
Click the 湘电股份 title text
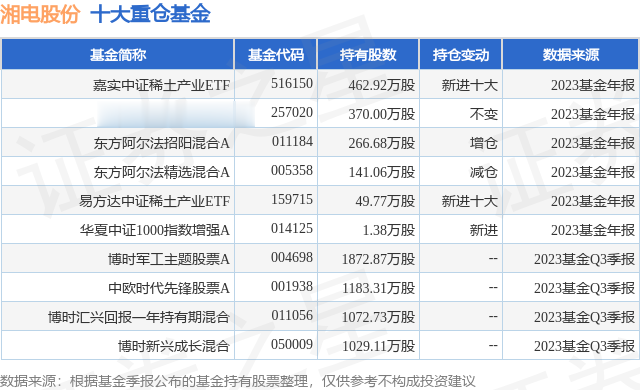[x=40, y=14]
